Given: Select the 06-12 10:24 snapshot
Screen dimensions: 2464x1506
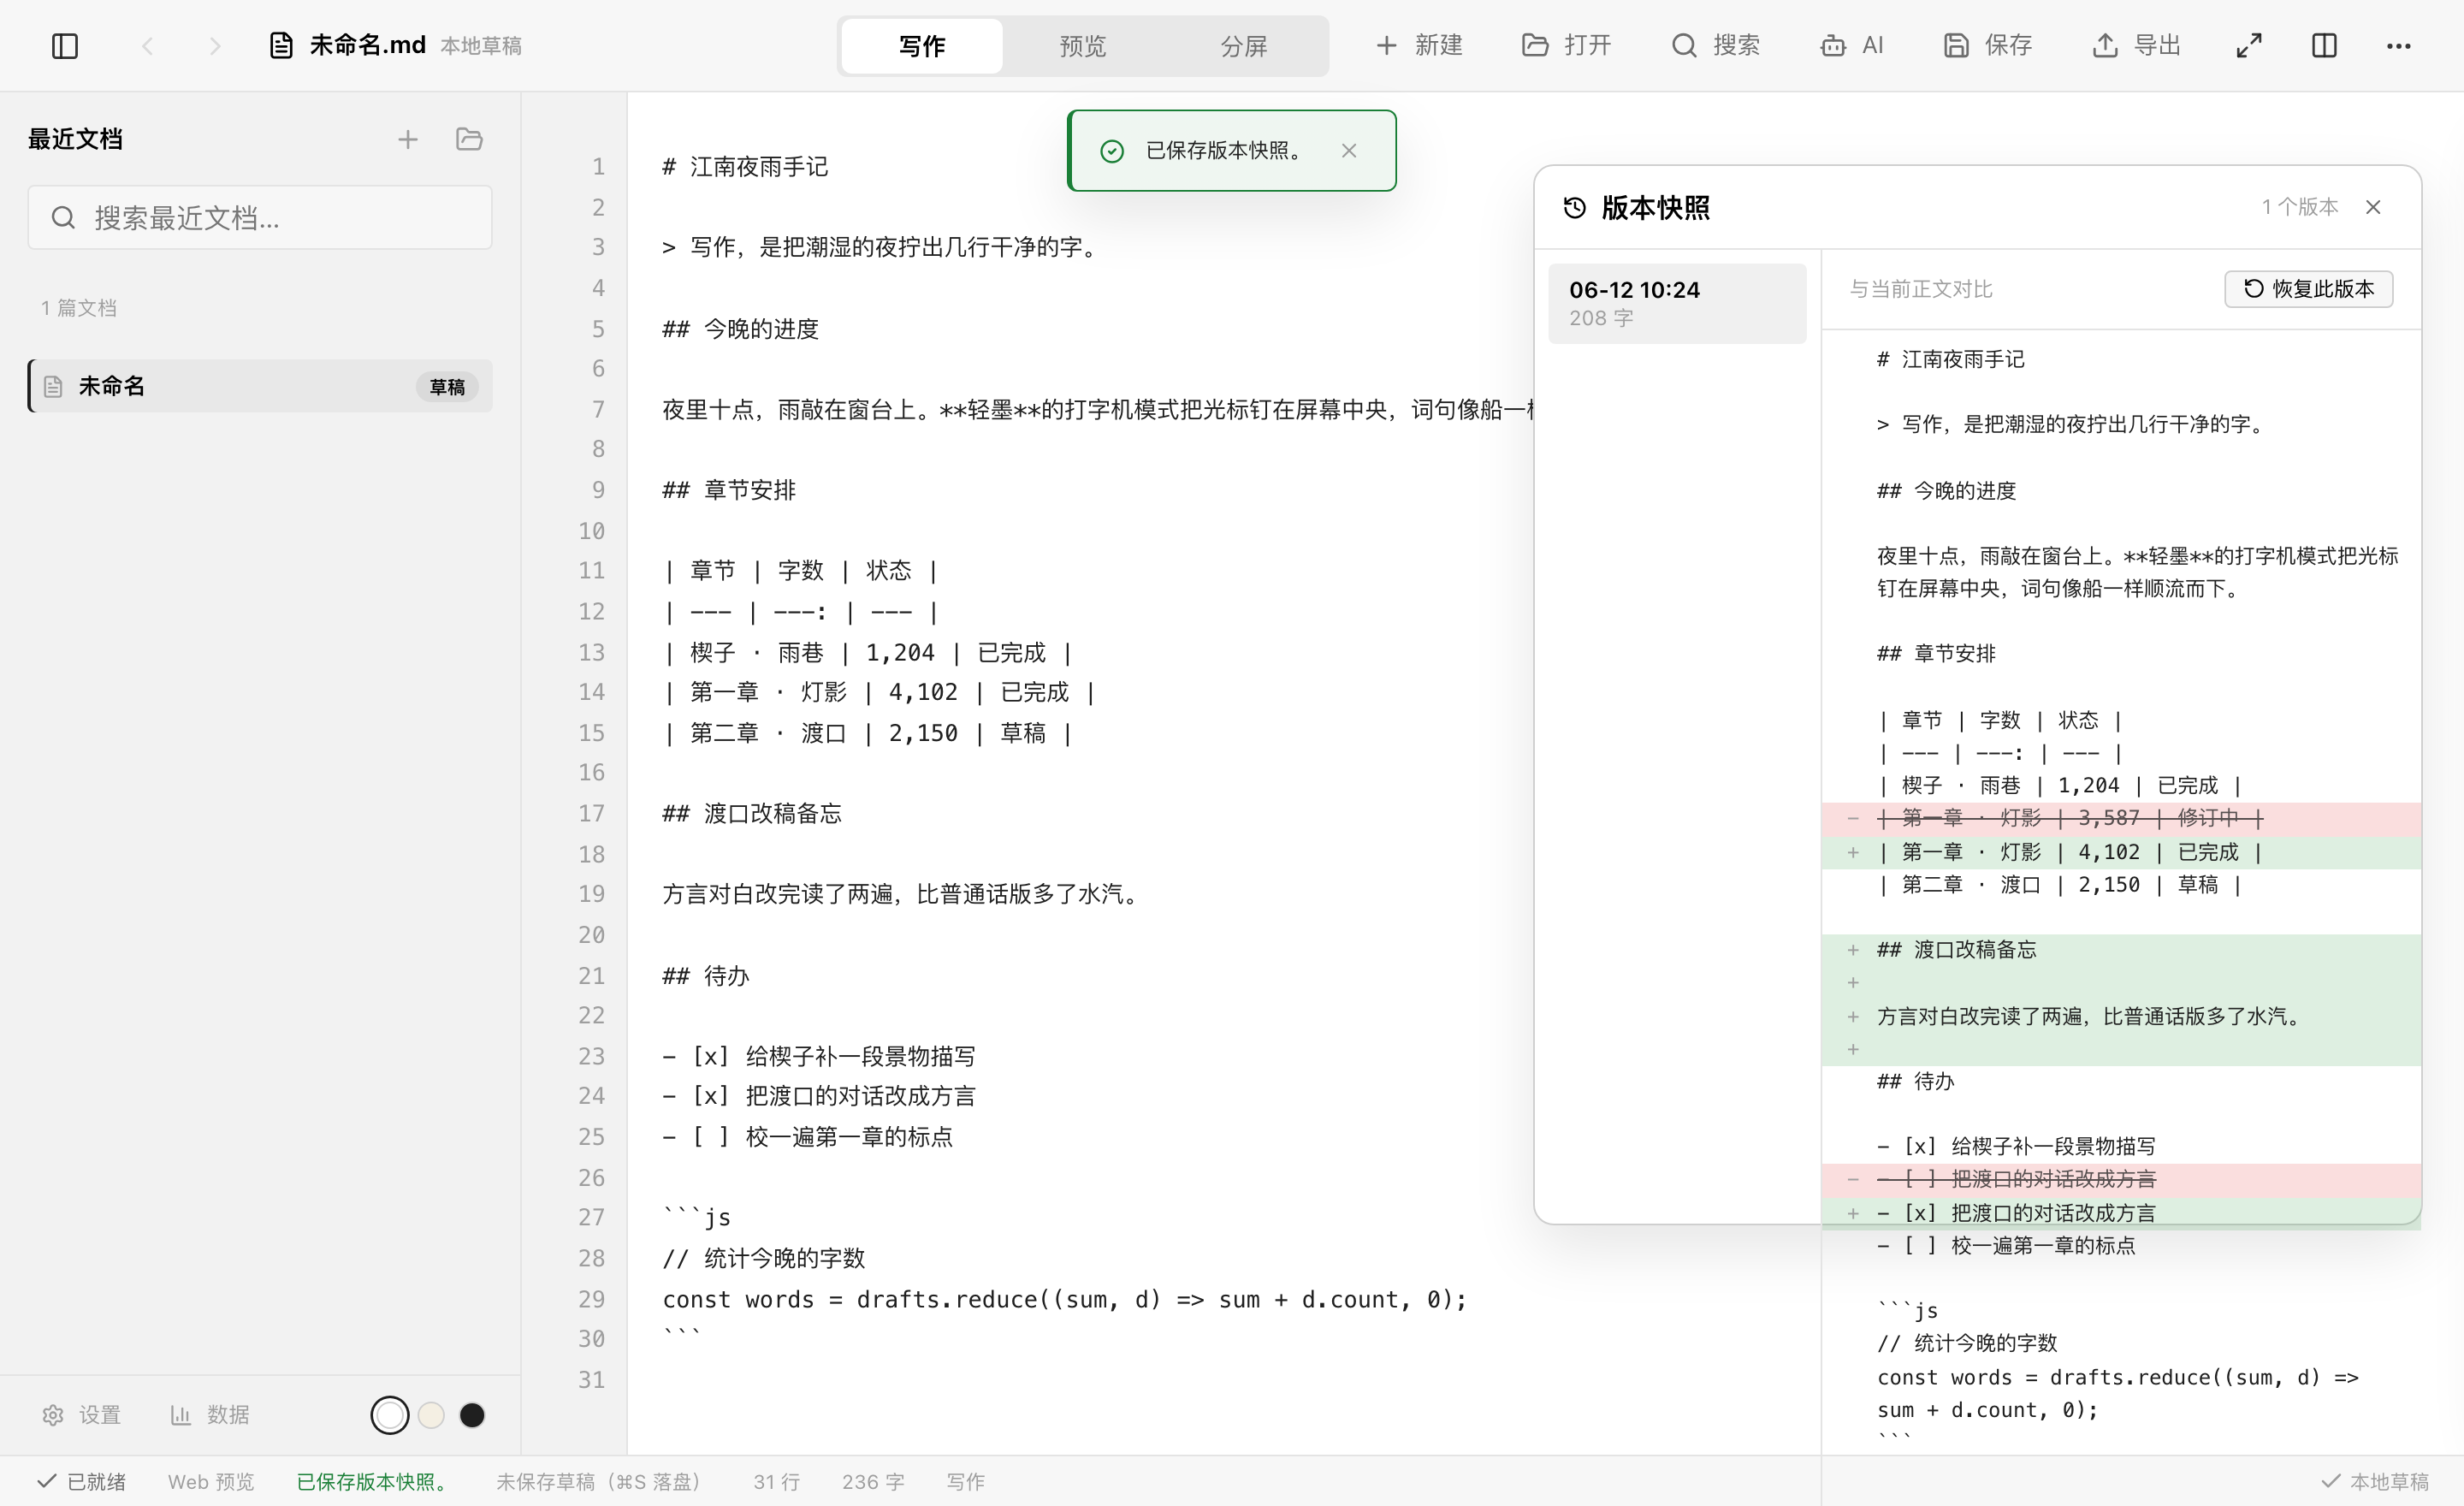Looking at the screenshot, I should (x=1677, y=303).
